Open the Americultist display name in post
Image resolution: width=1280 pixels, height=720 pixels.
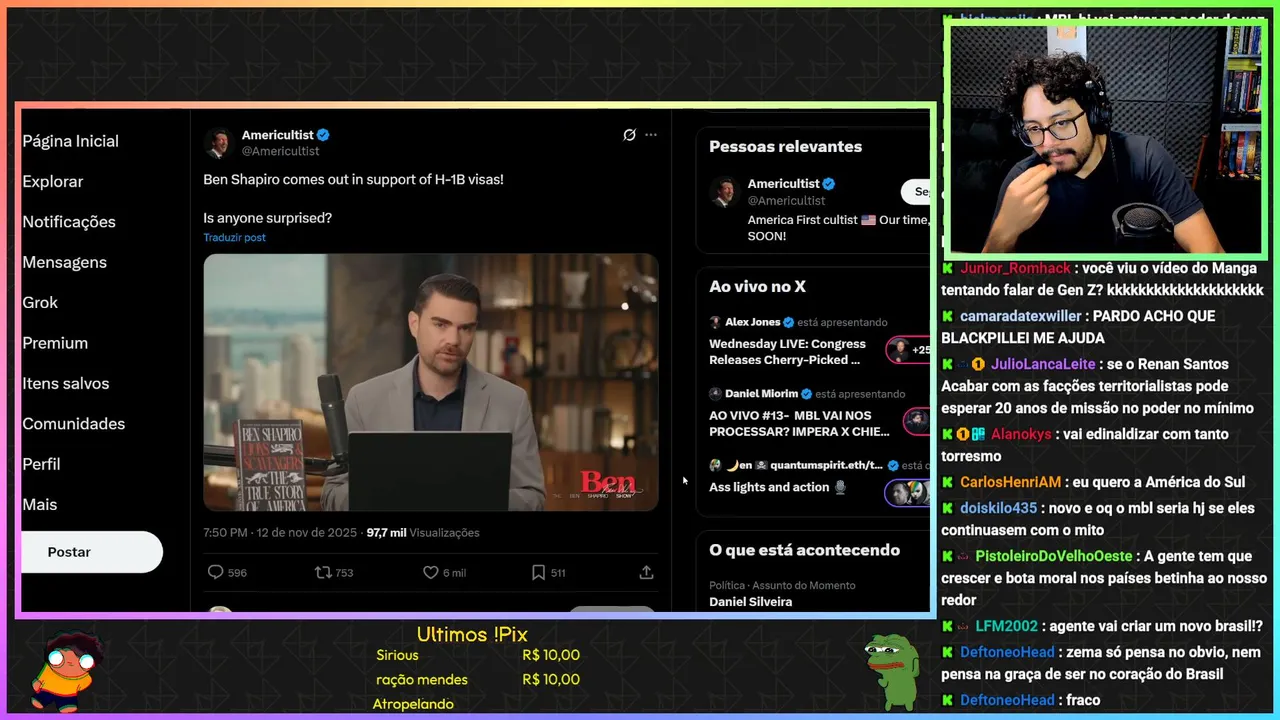coord(278,135)
